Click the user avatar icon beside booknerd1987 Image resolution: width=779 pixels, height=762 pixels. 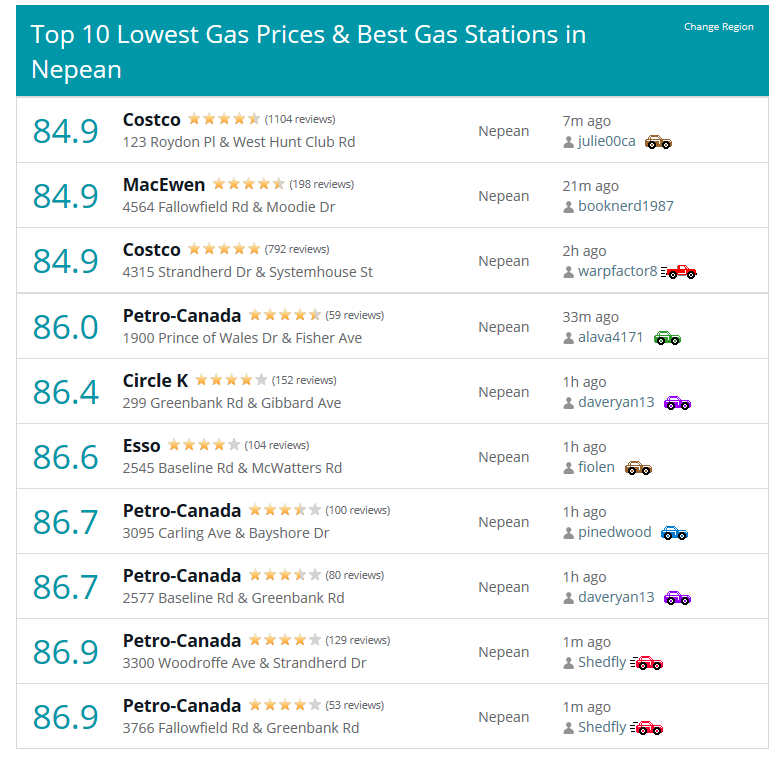click(x=569, y=207)
